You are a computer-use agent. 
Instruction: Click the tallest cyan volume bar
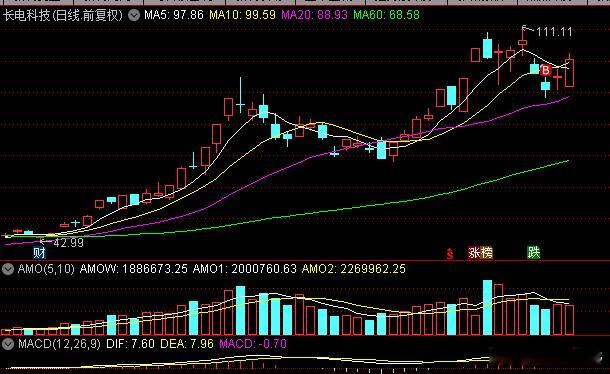coord(487,307)
